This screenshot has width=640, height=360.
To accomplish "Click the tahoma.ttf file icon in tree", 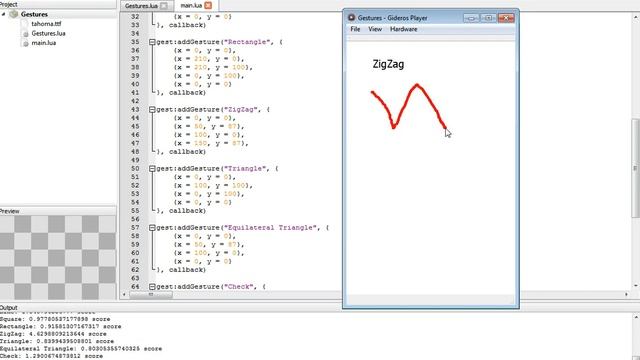I will [25, 24].
